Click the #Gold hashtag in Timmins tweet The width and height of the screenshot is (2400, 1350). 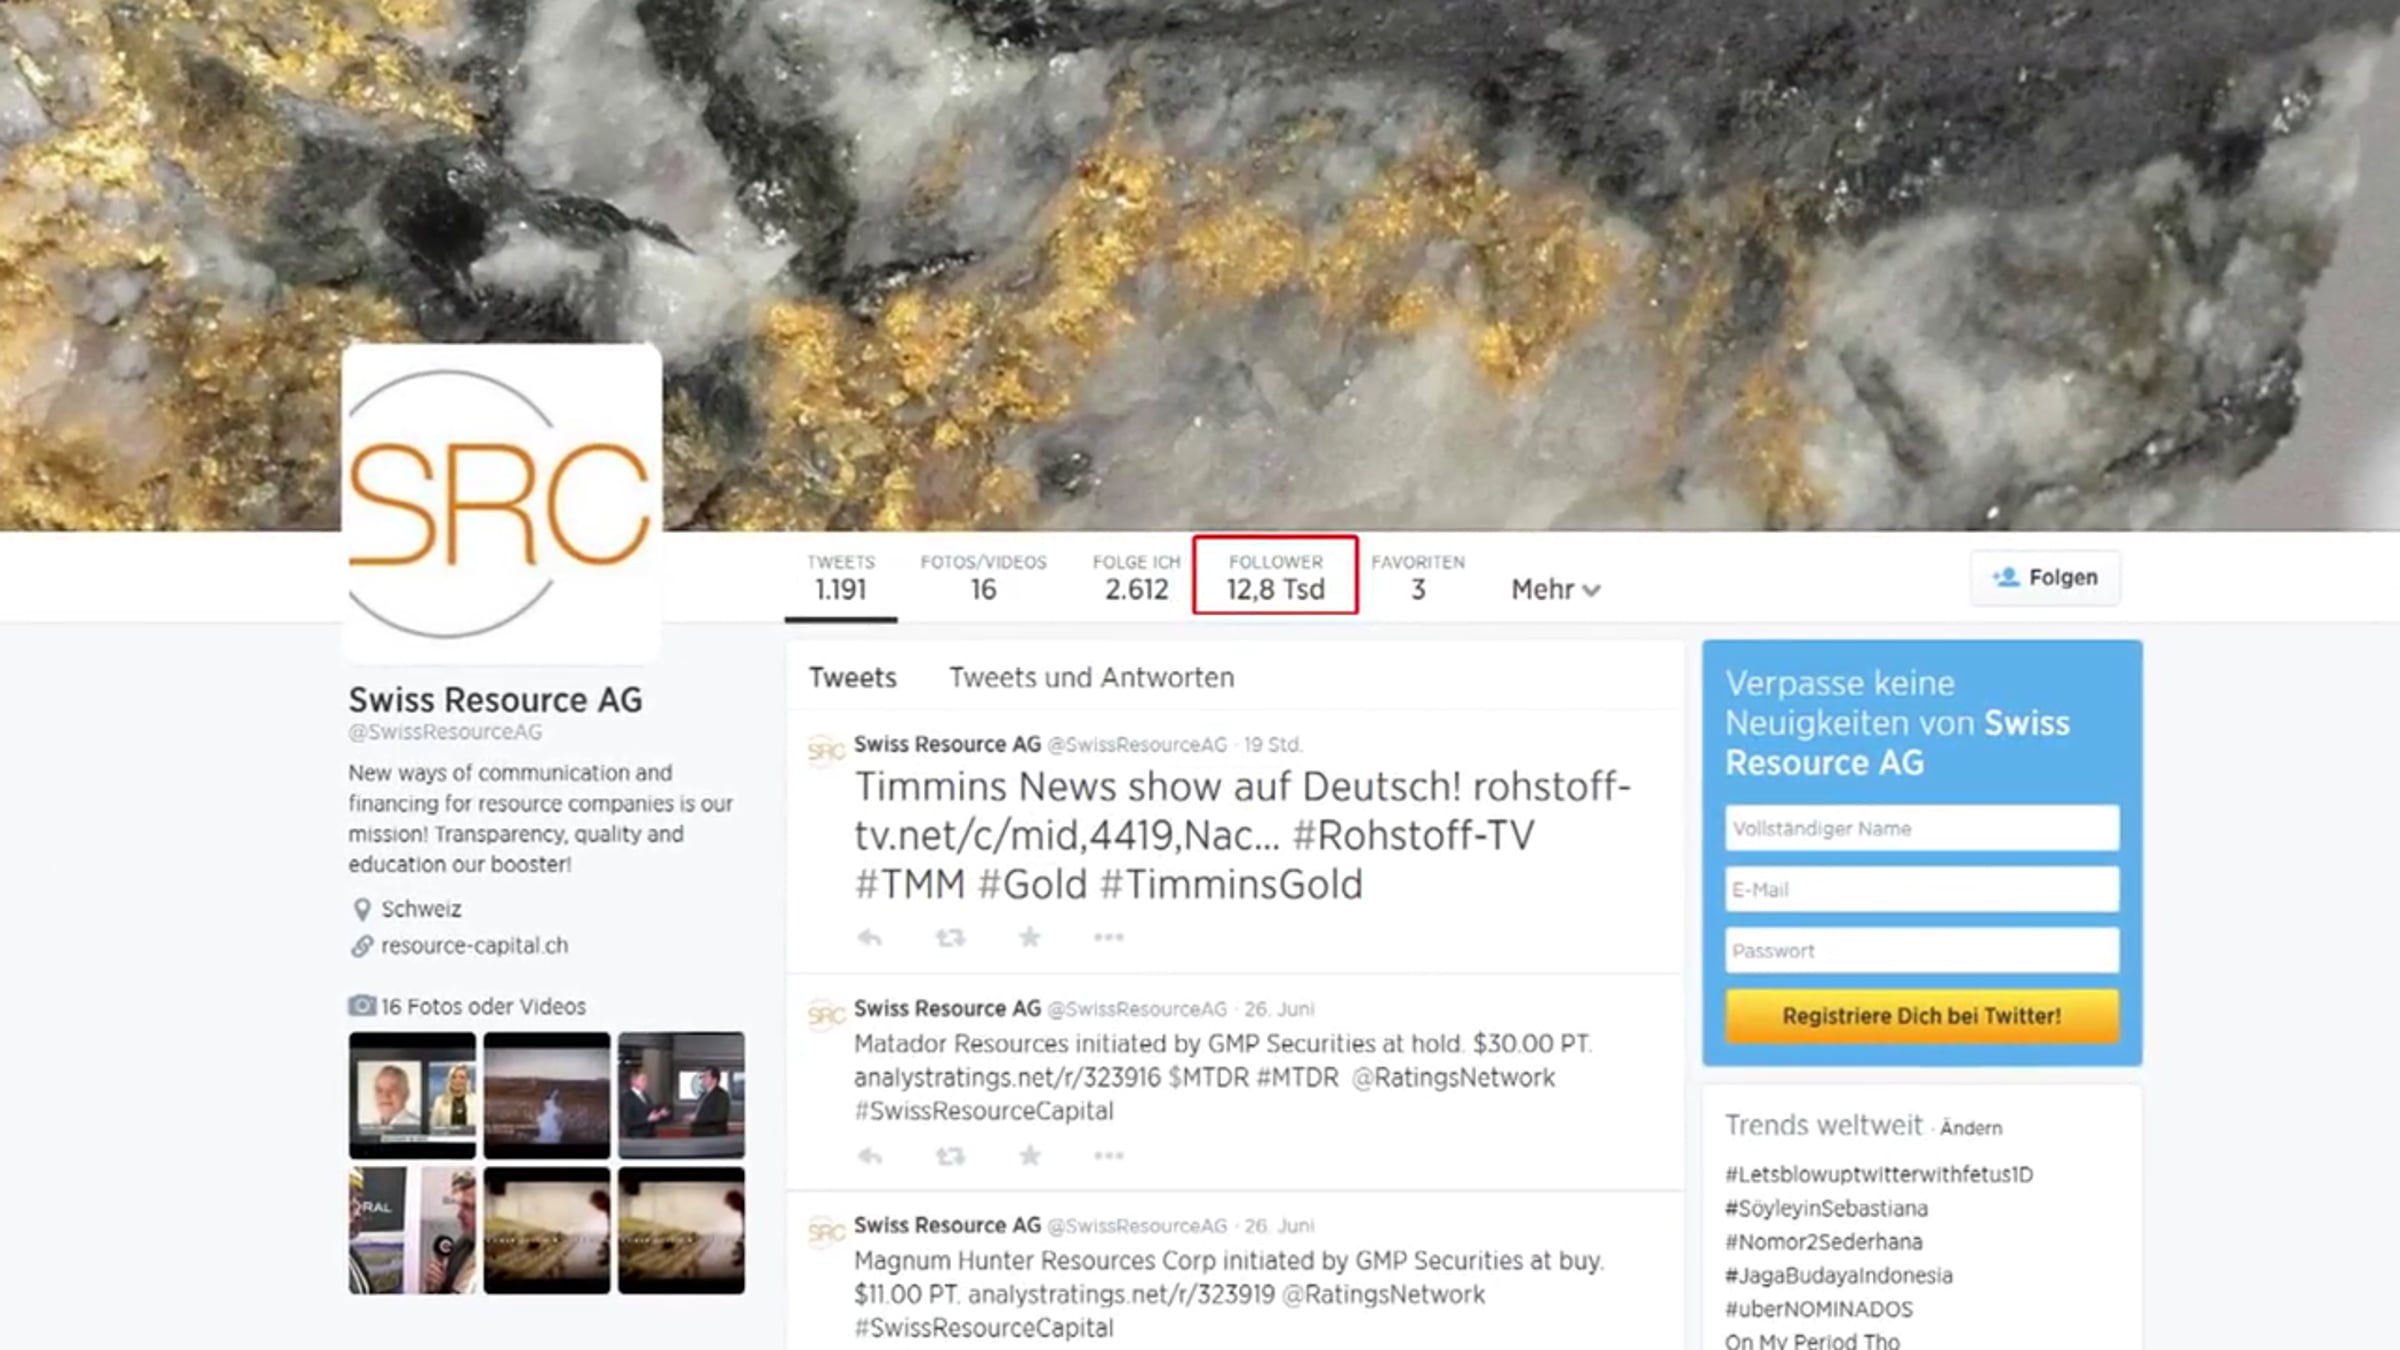pyautogui.click(x=1032, y=885)
